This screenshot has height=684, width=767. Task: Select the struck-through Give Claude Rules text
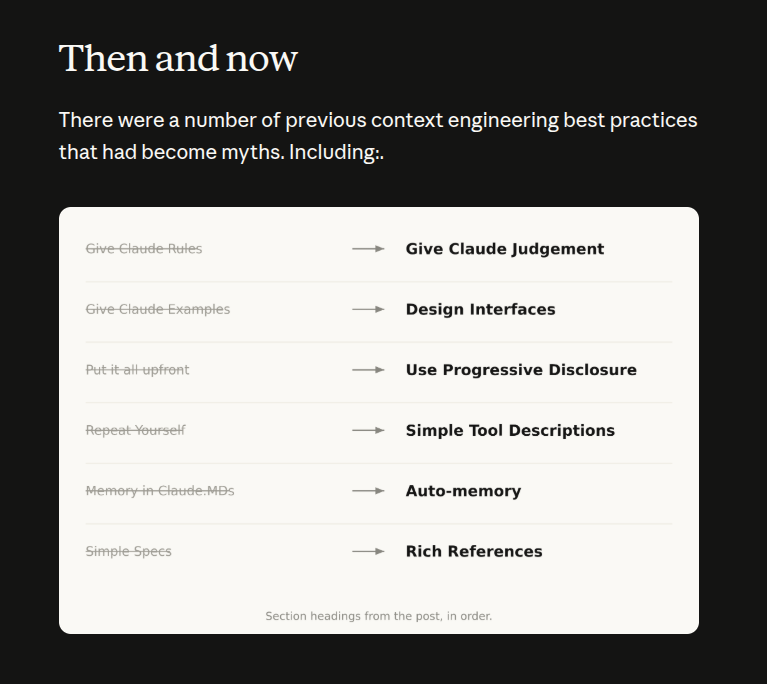[144, 249]
